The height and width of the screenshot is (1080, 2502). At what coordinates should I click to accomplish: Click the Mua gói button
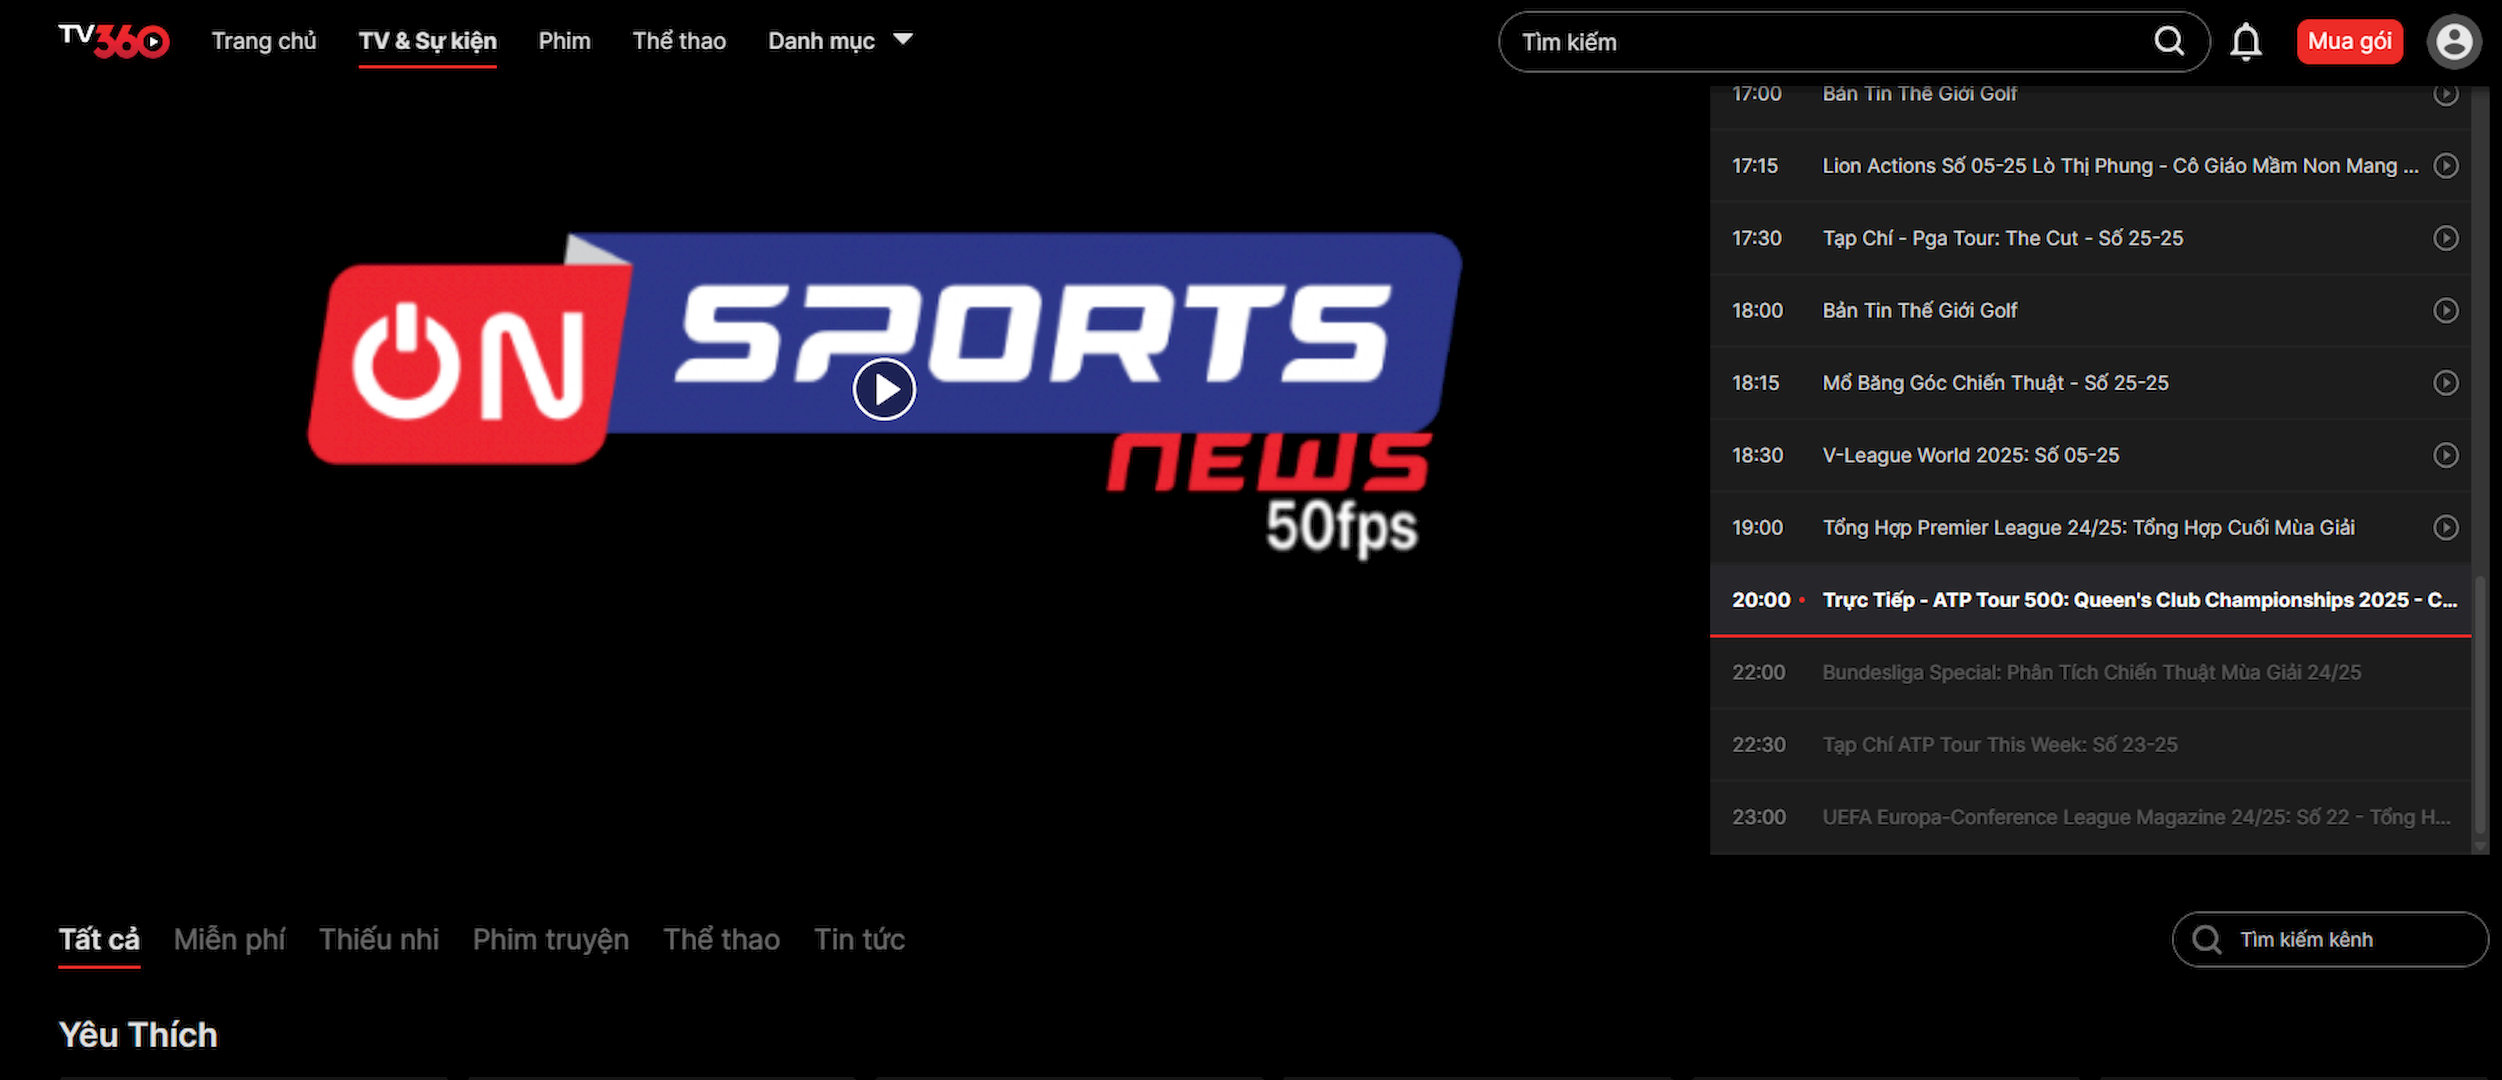click(x=2349, y=42)
